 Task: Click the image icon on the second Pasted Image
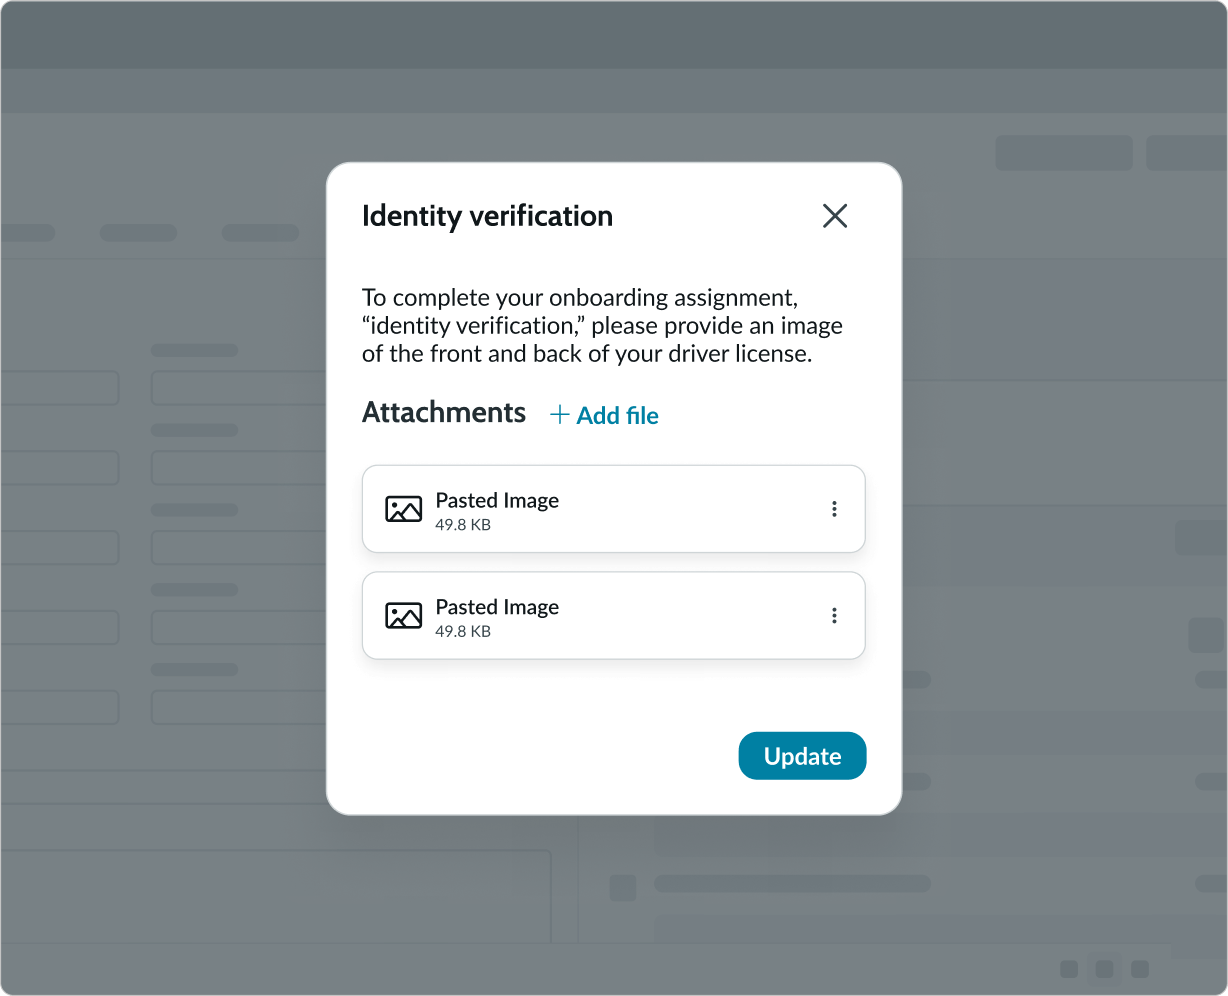(x=403, y=616)
